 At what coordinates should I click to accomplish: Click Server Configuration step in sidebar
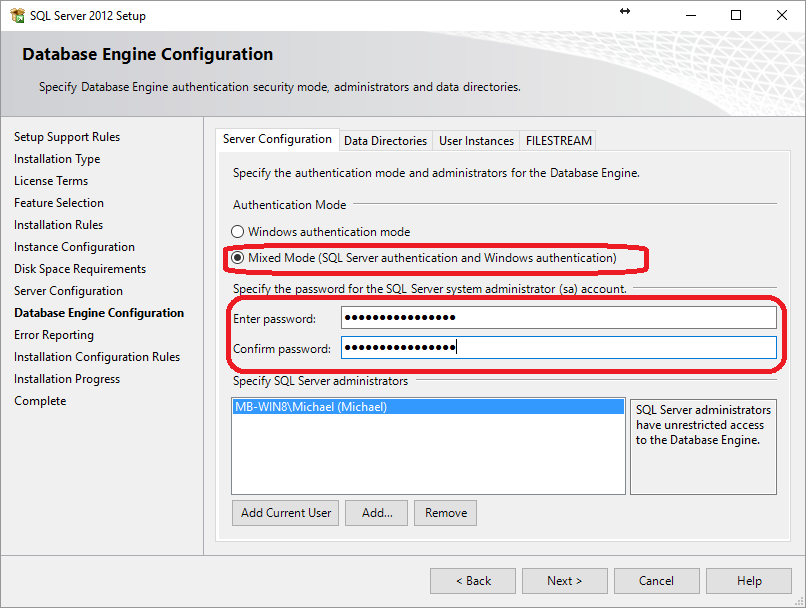[x=69, y=291]
